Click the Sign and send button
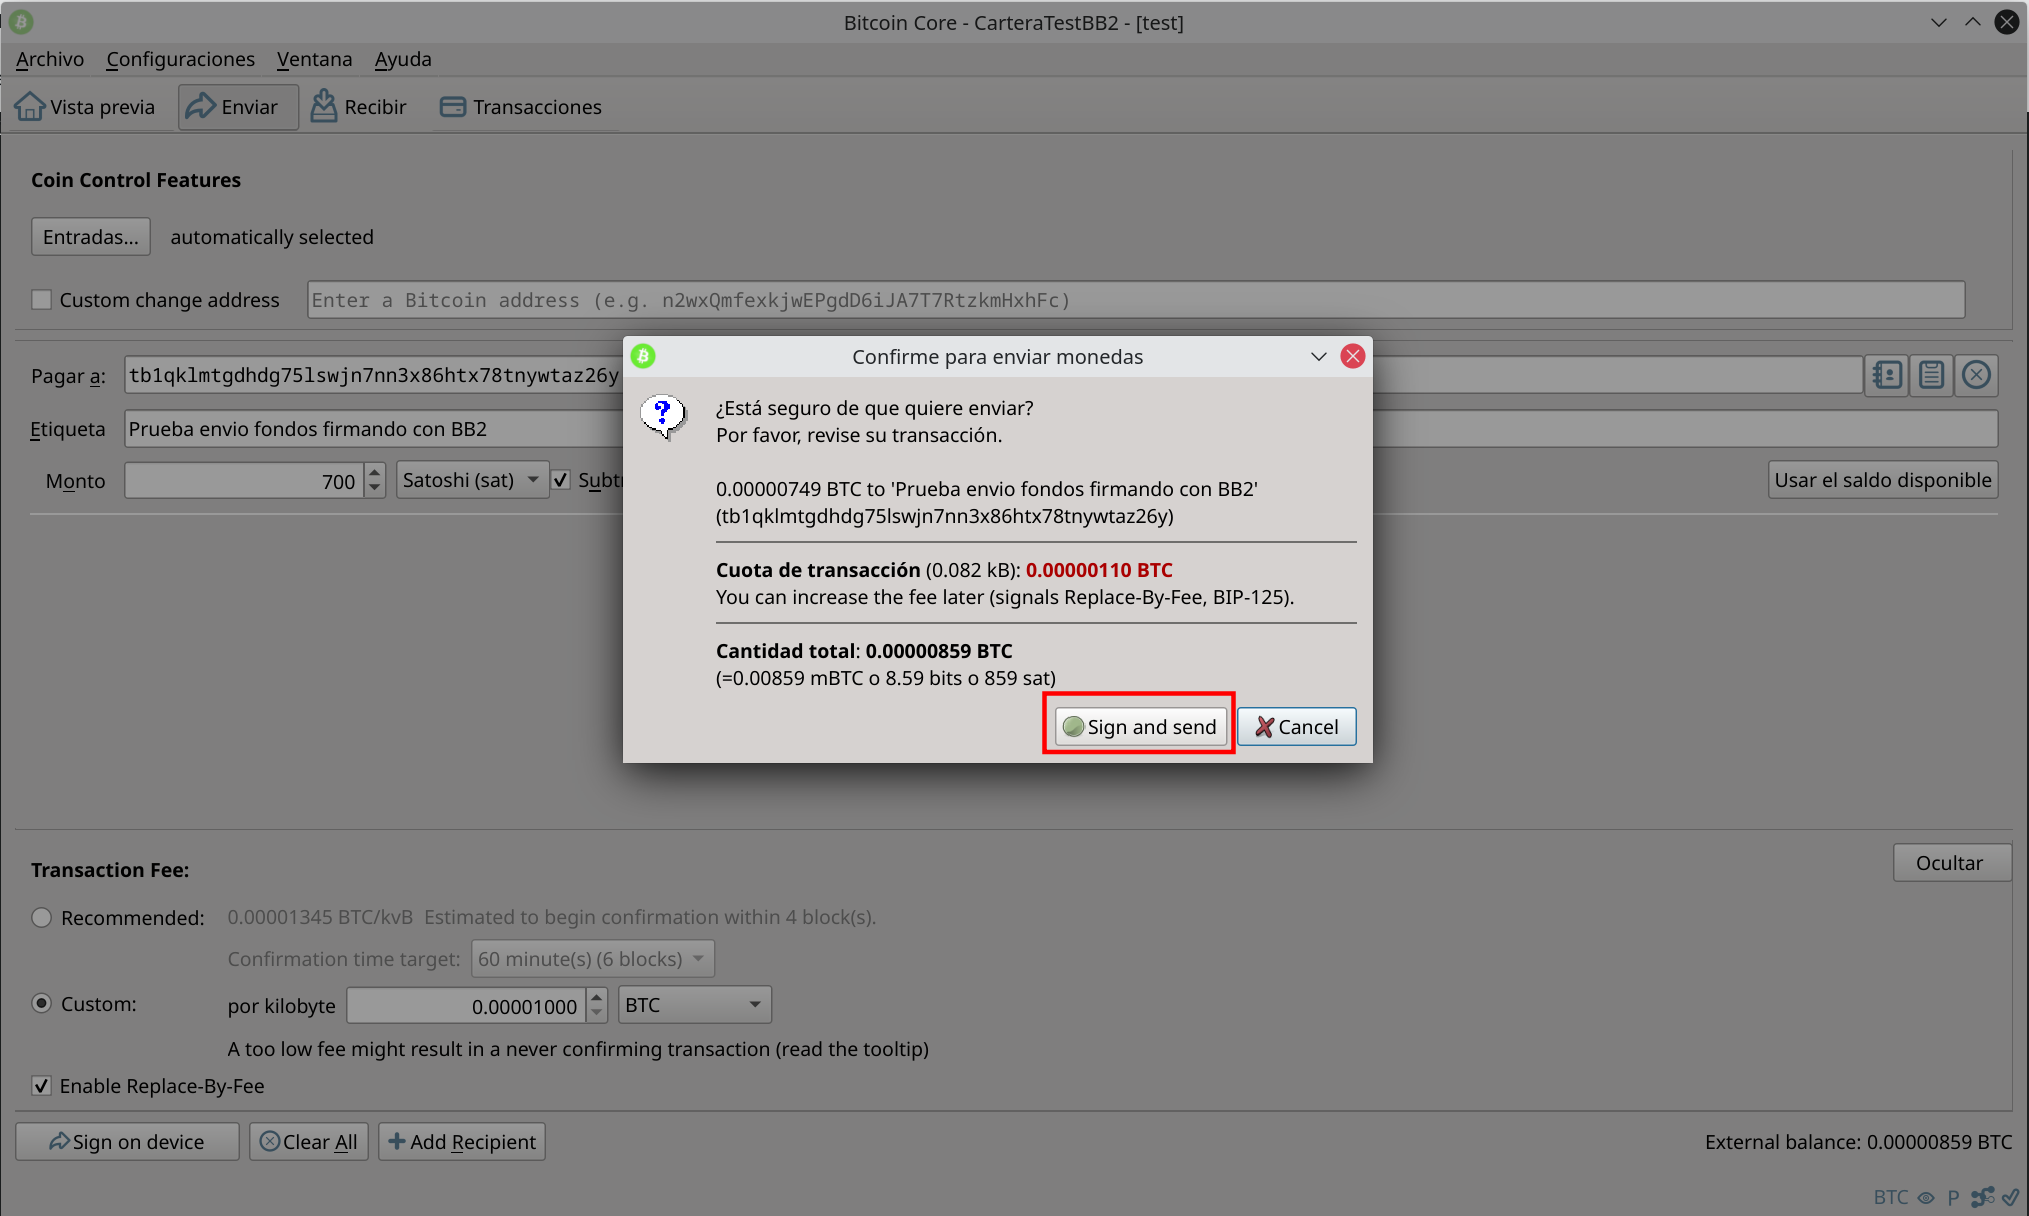2029x1216 pixels. tap(1140, 727)
